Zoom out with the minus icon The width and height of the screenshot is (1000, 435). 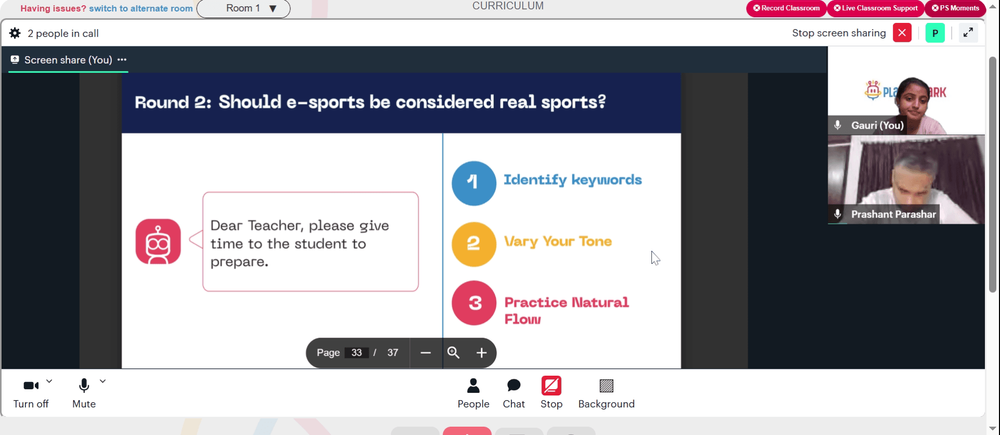(x=426, y=353)
